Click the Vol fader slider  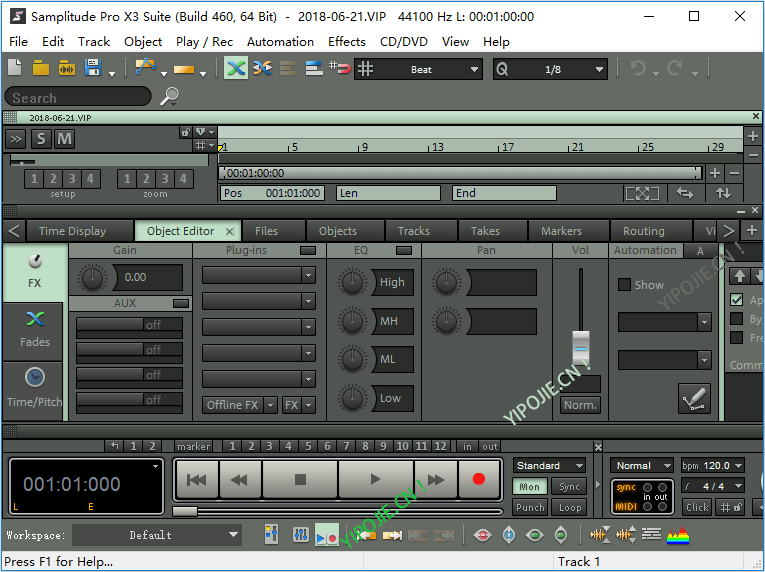point(581,345)
